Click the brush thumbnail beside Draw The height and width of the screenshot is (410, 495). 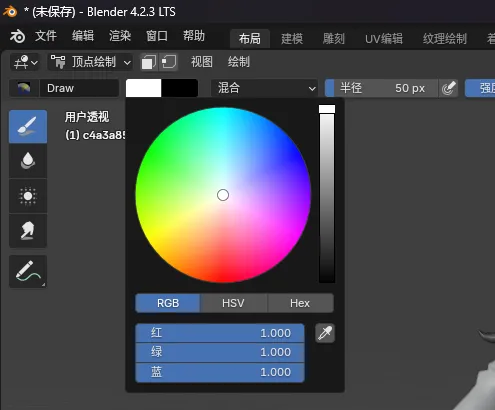coord(24,88)
